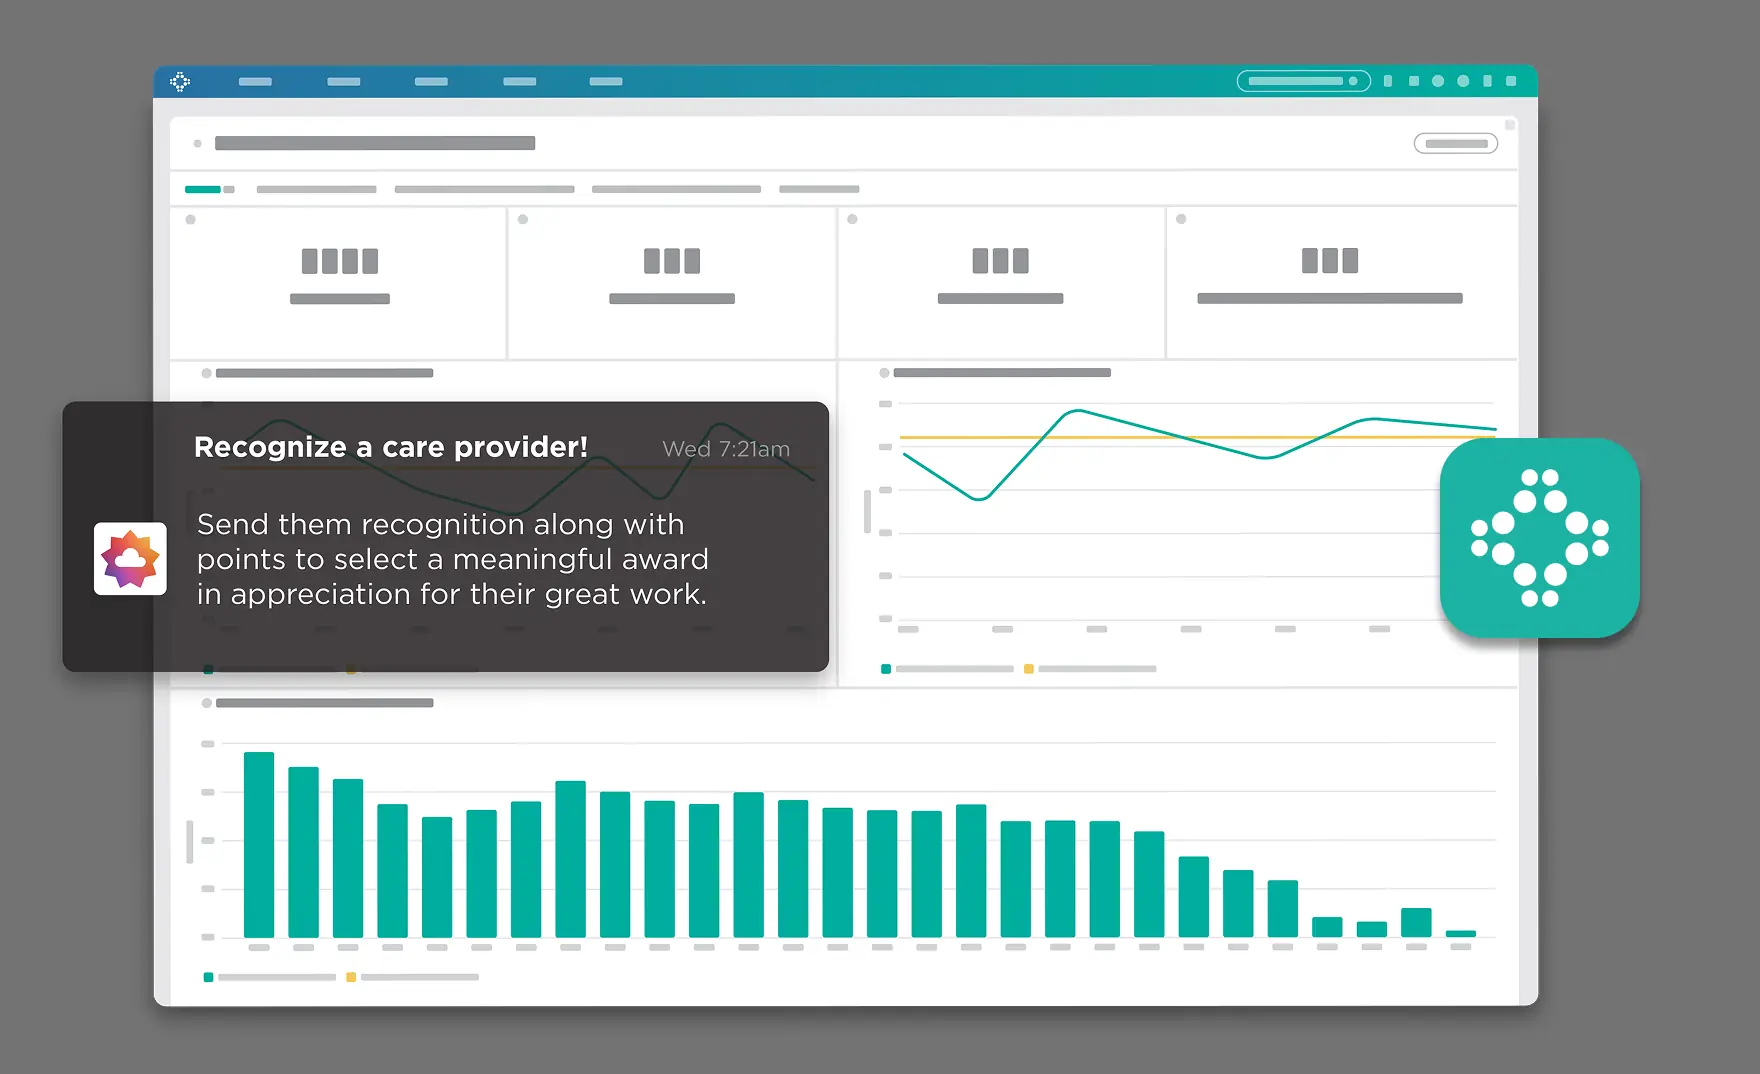Click the app logo icon in the top navigation bar
This screenshot has width=1760, height=1074.
(180, 81)
